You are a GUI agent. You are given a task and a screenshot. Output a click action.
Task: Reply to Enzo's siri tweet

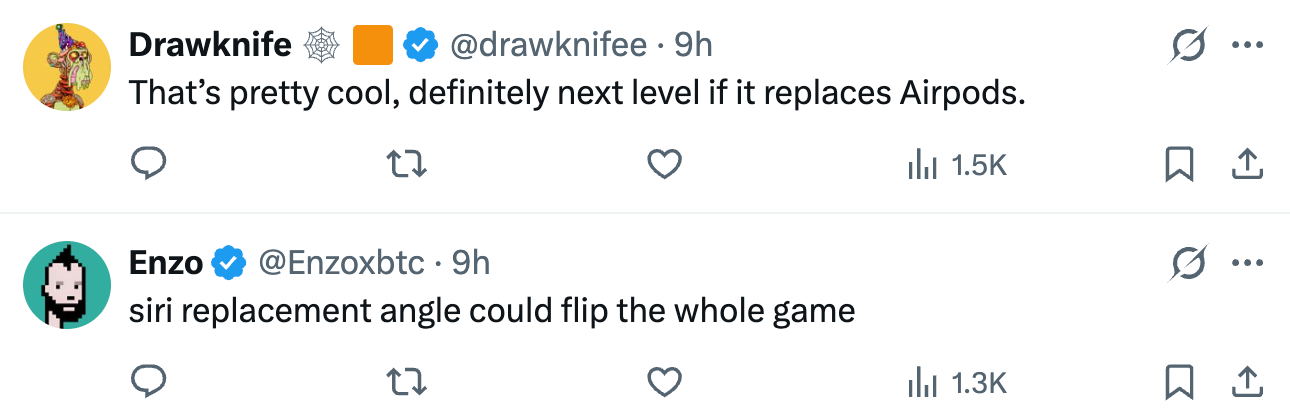149,382
